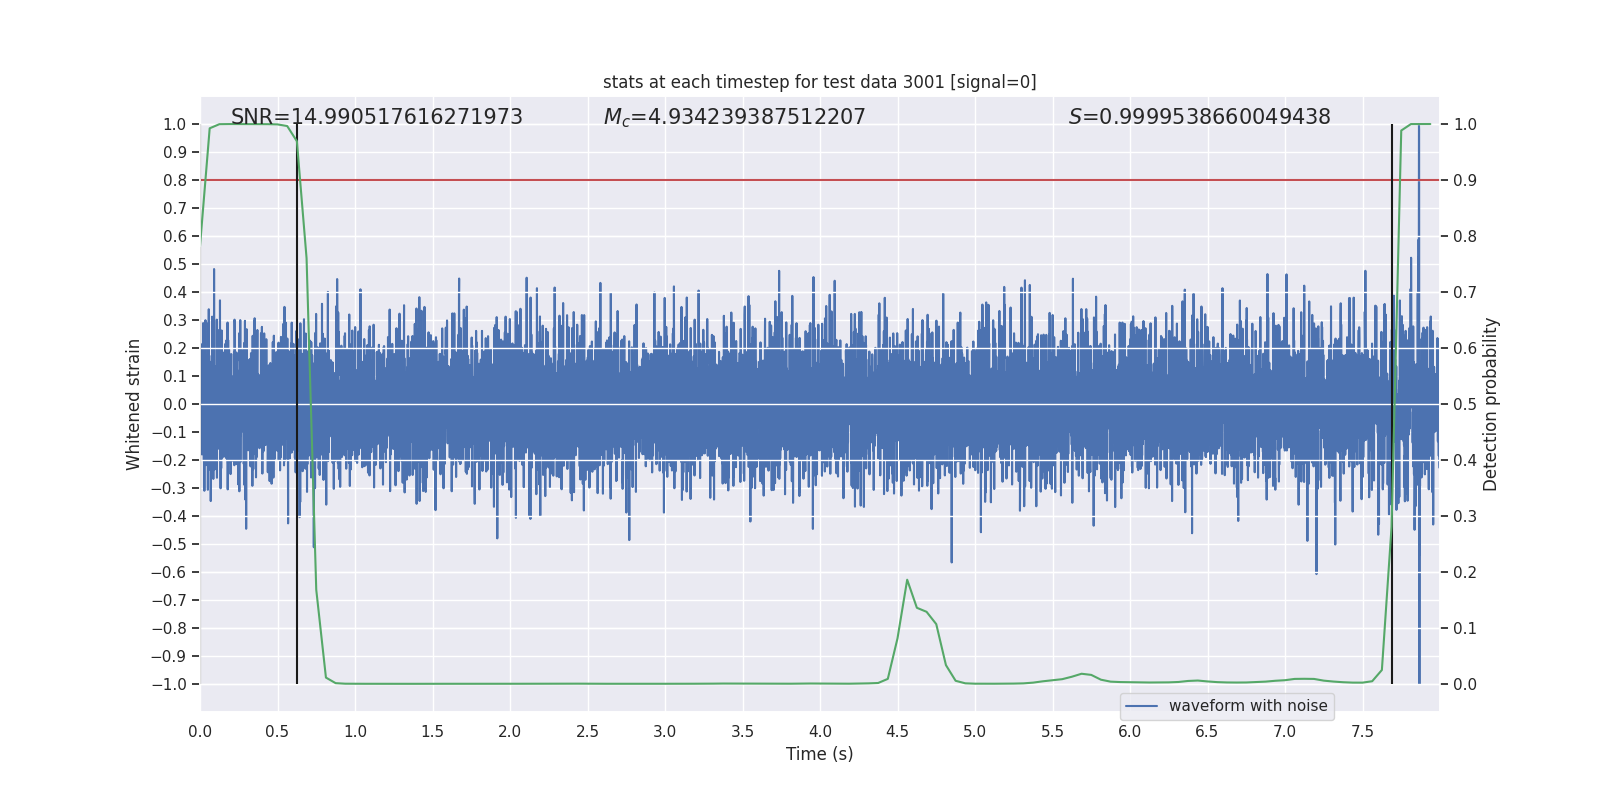Click the 7.0 tick on the Time axis
Image resolution: width=1600 pixels, height=800 pixels.
click(1285, 731)
